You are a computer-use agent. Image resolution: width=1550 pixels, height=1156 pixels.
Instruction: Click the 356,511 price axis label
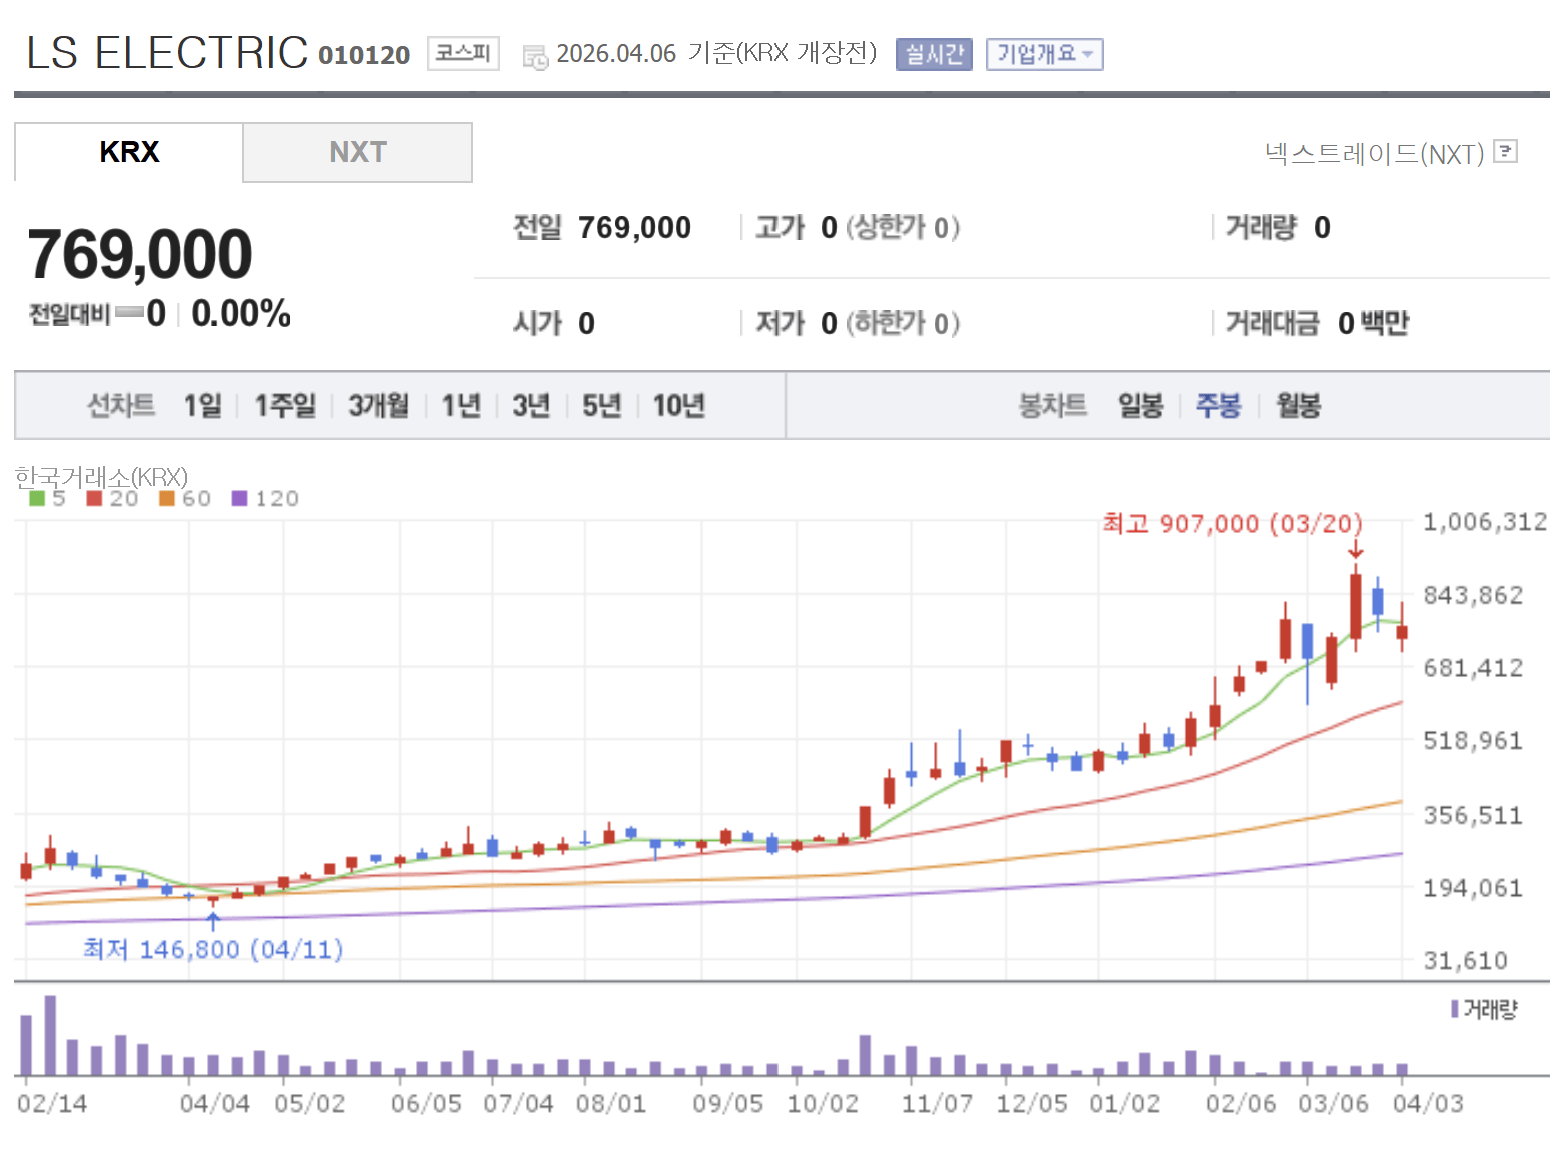coord(1473,815)
